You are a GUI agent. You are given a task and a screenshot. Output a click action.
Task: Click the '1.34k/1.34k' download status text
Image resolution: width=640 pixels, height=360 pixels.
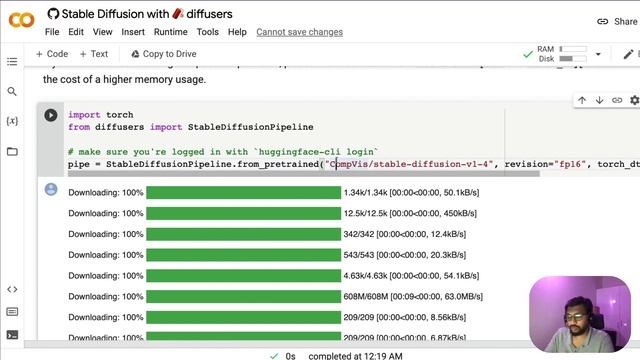[x=411, y=192]
